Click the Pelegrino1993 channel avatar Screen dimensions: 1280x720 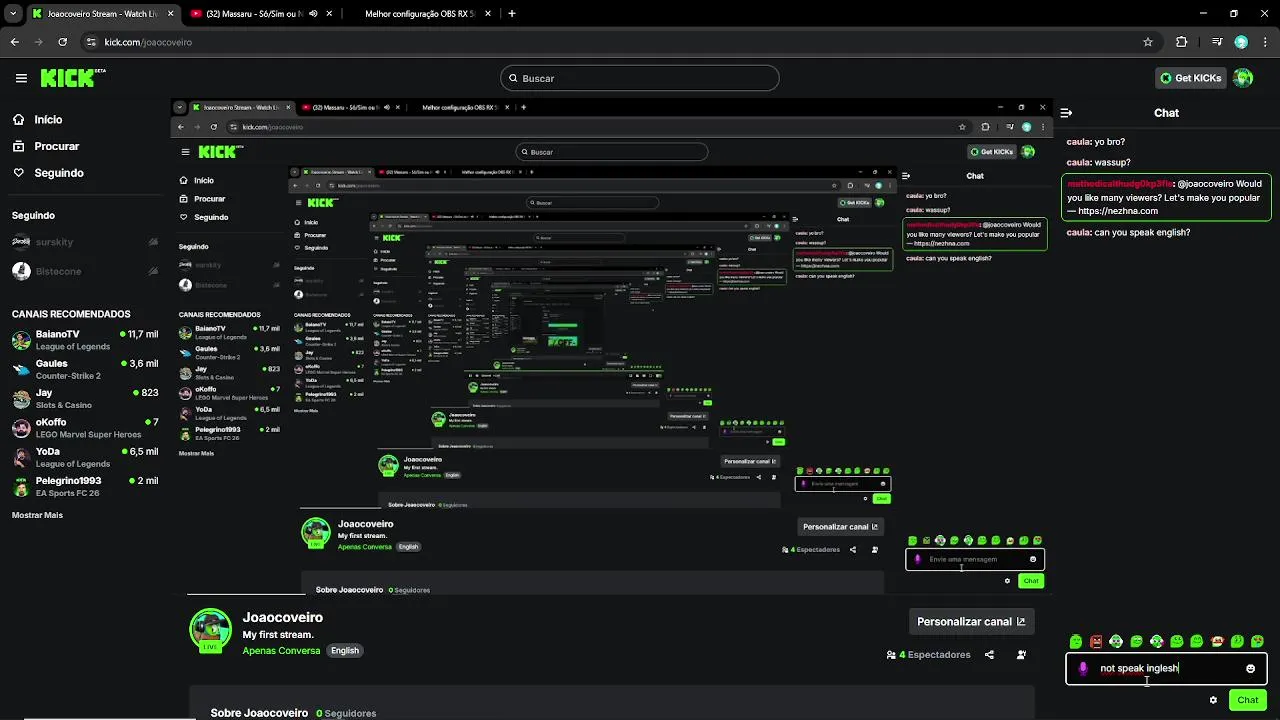(21, 487)
